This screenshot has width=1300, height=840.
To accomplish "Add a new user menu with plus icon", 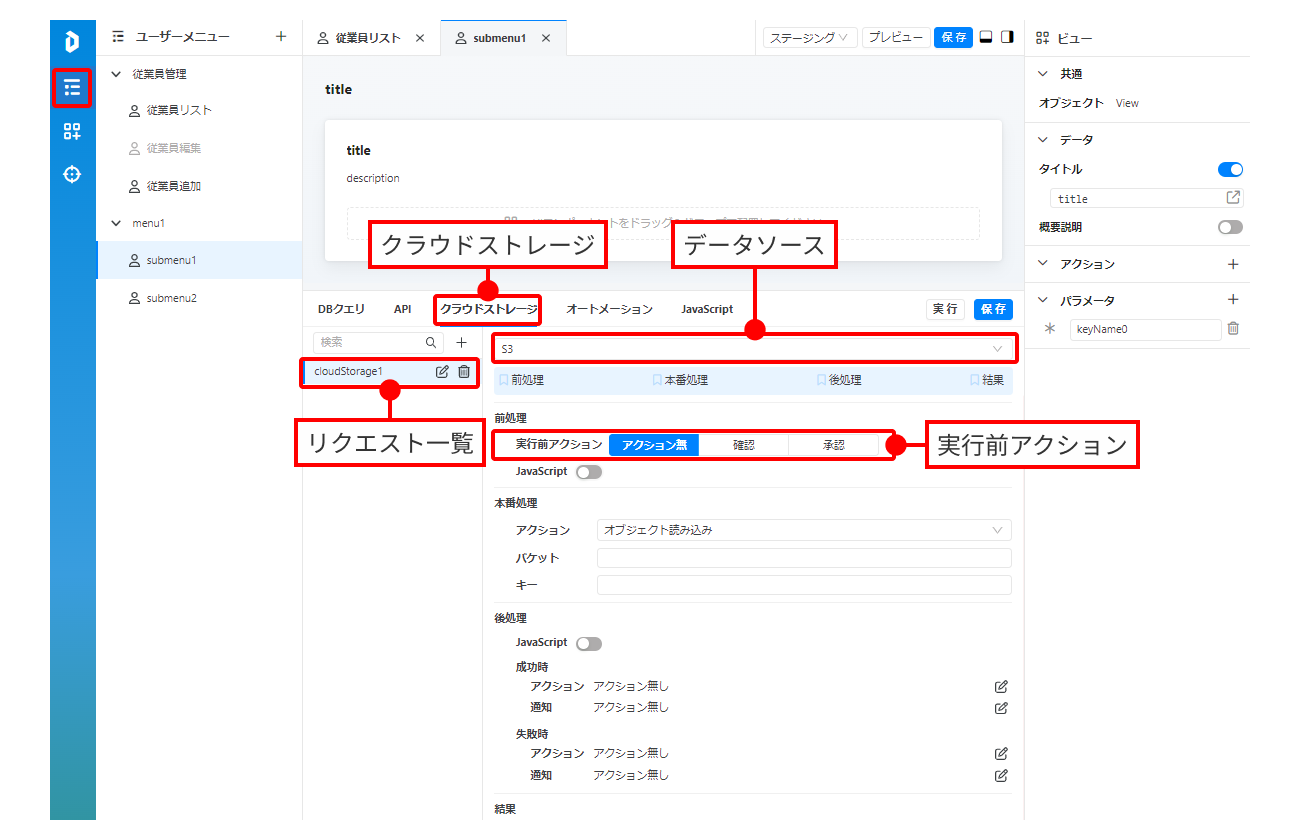I will tap(281, 37).
